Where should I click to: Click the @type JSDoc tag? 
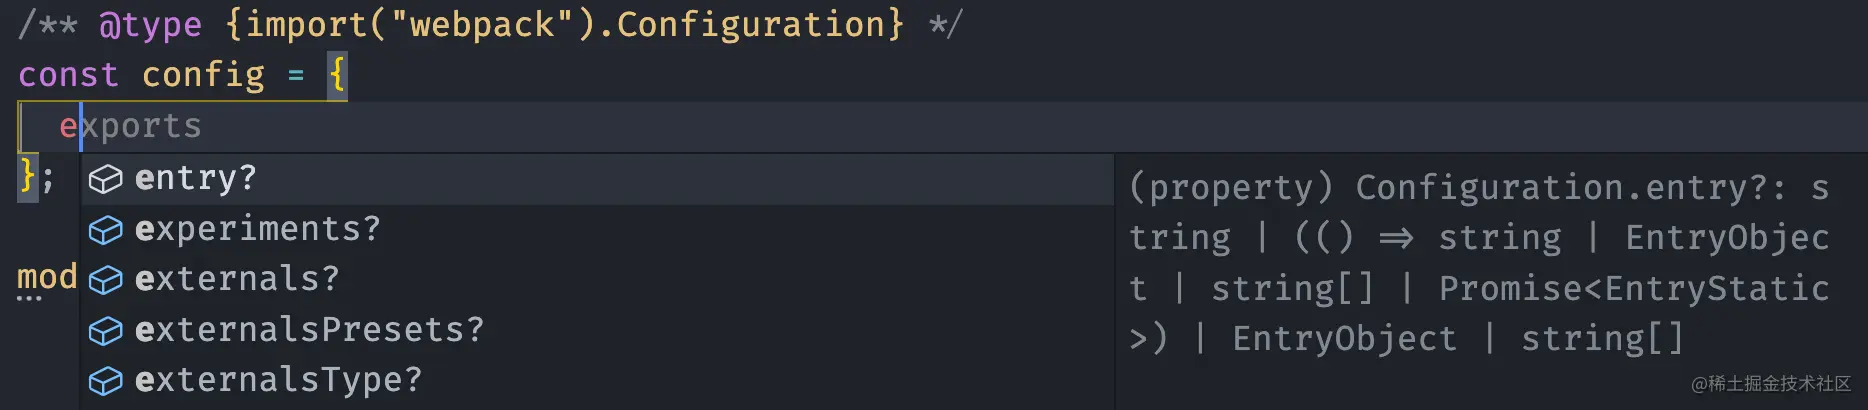150,24
